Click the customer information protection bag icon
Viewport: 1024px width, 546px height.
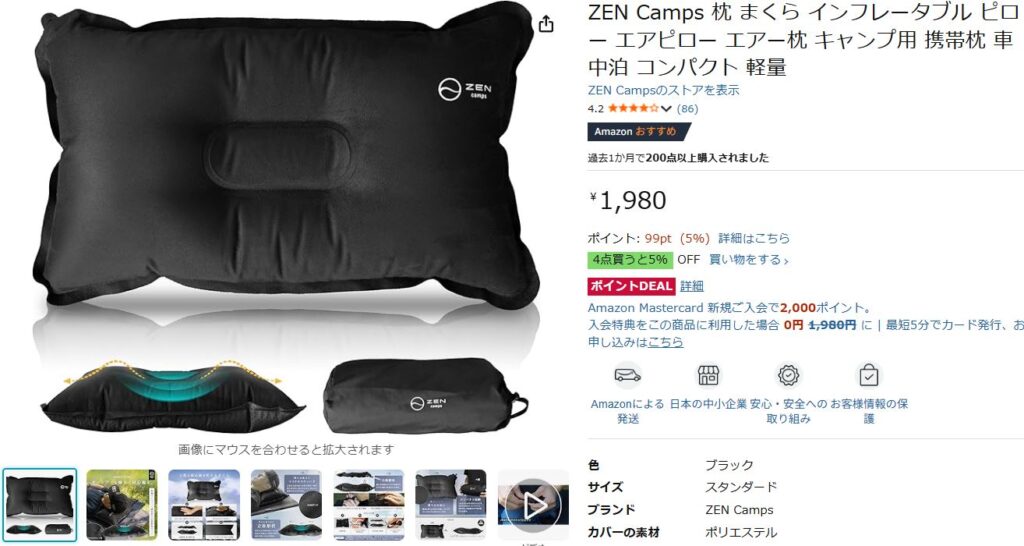869,376
